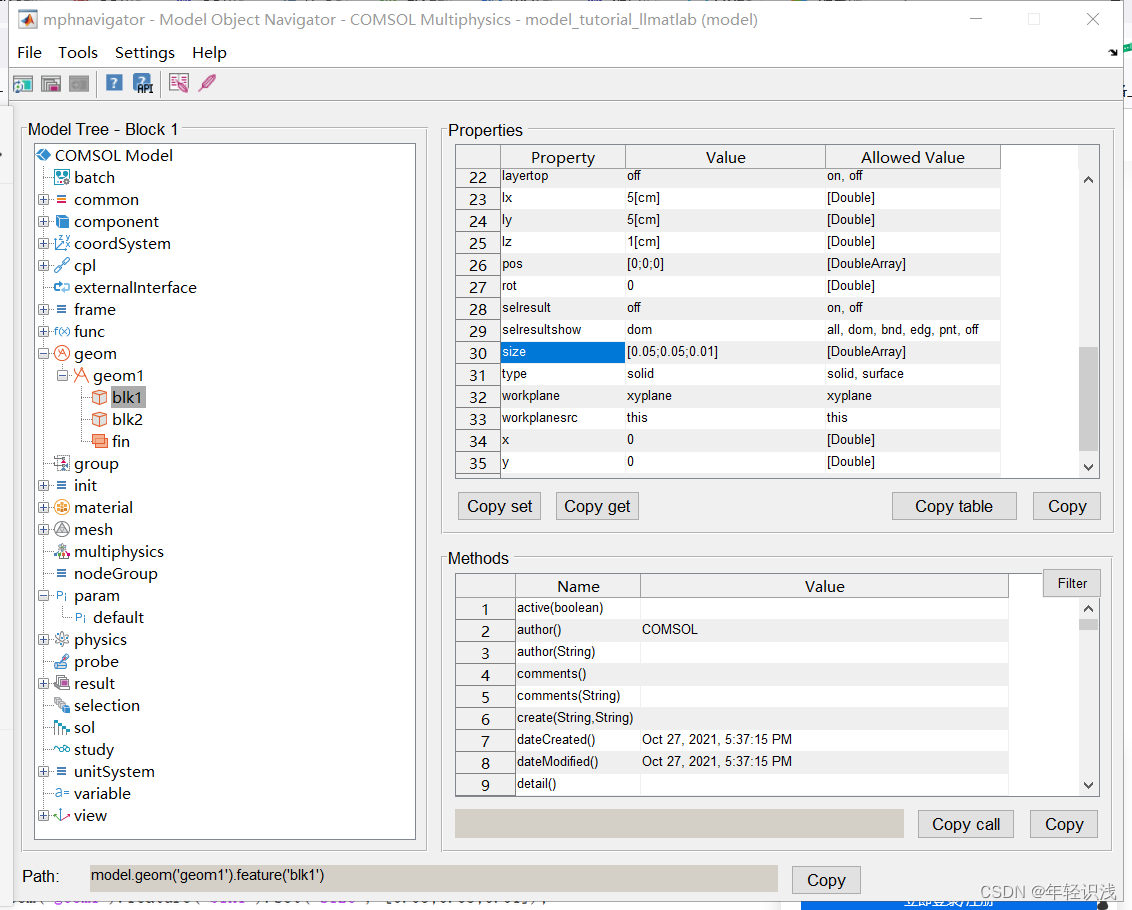Click the Properties table scroll up arrow

pyautogui.click(x=1088, y=179)
